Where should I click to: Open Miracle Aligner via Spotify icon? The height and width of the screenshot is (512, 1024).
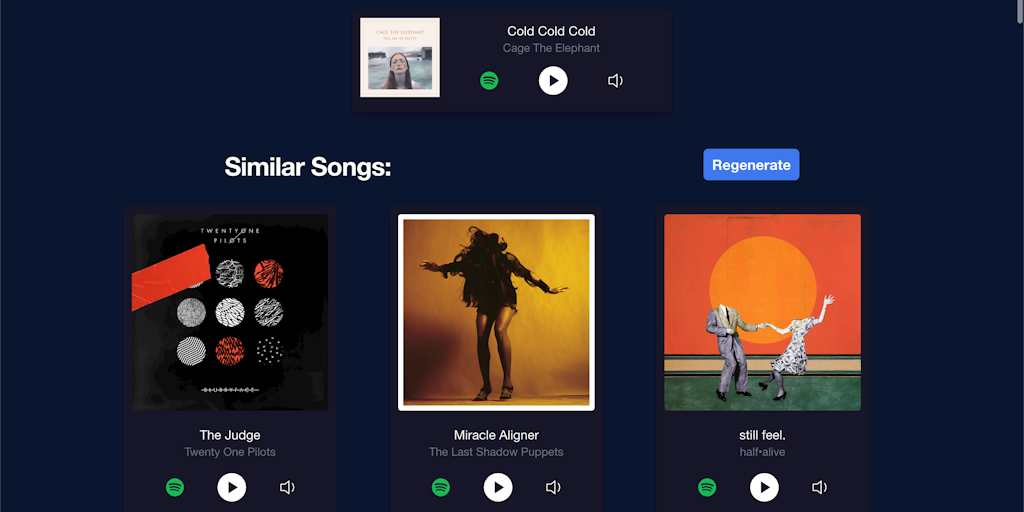point(441,487)
